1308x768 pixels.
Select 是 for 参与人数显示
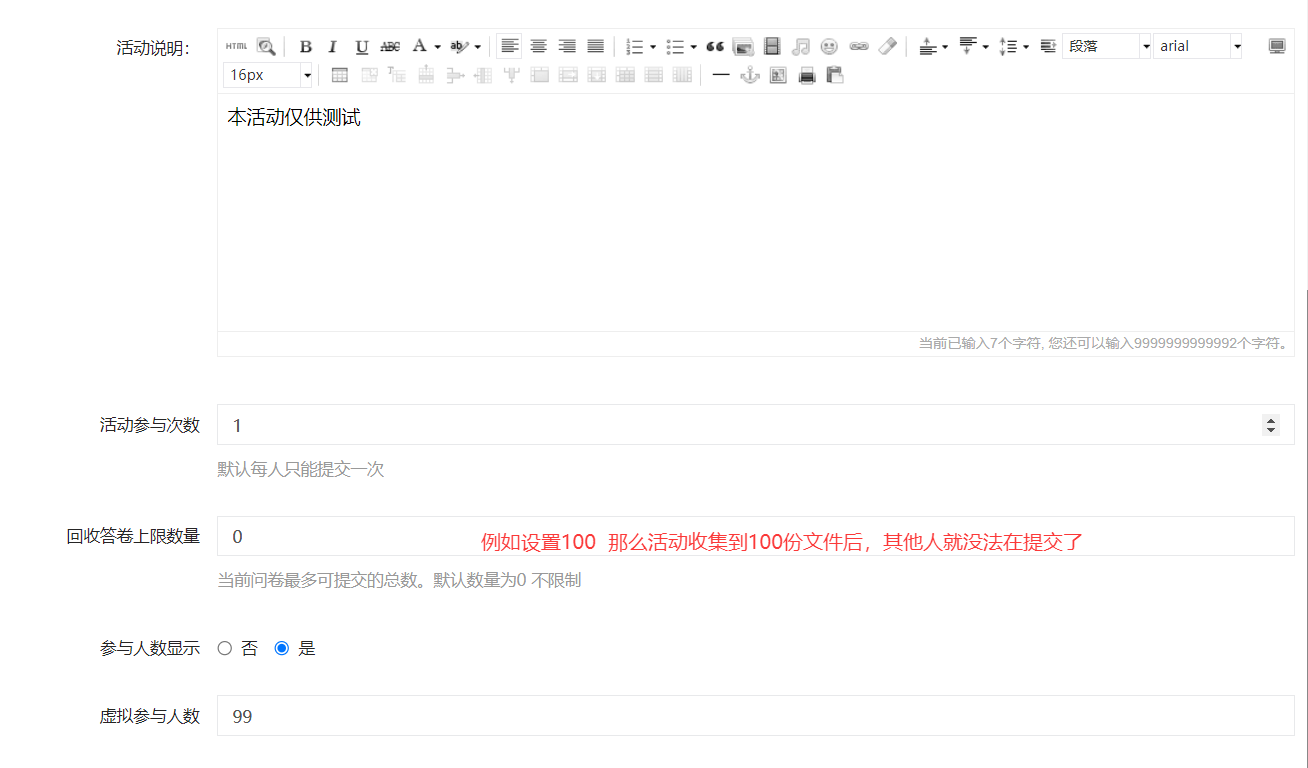pyautogui.click(x=282, y=648)
